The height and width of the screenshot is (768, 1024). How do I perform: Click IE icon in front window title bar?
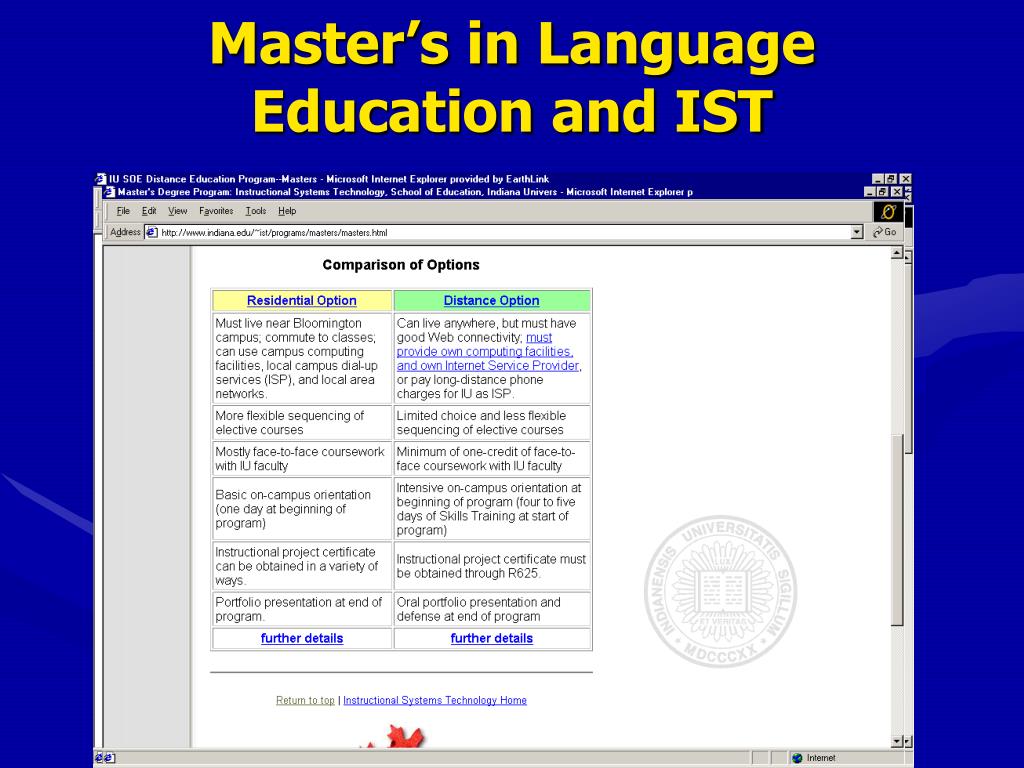point(110,192)
